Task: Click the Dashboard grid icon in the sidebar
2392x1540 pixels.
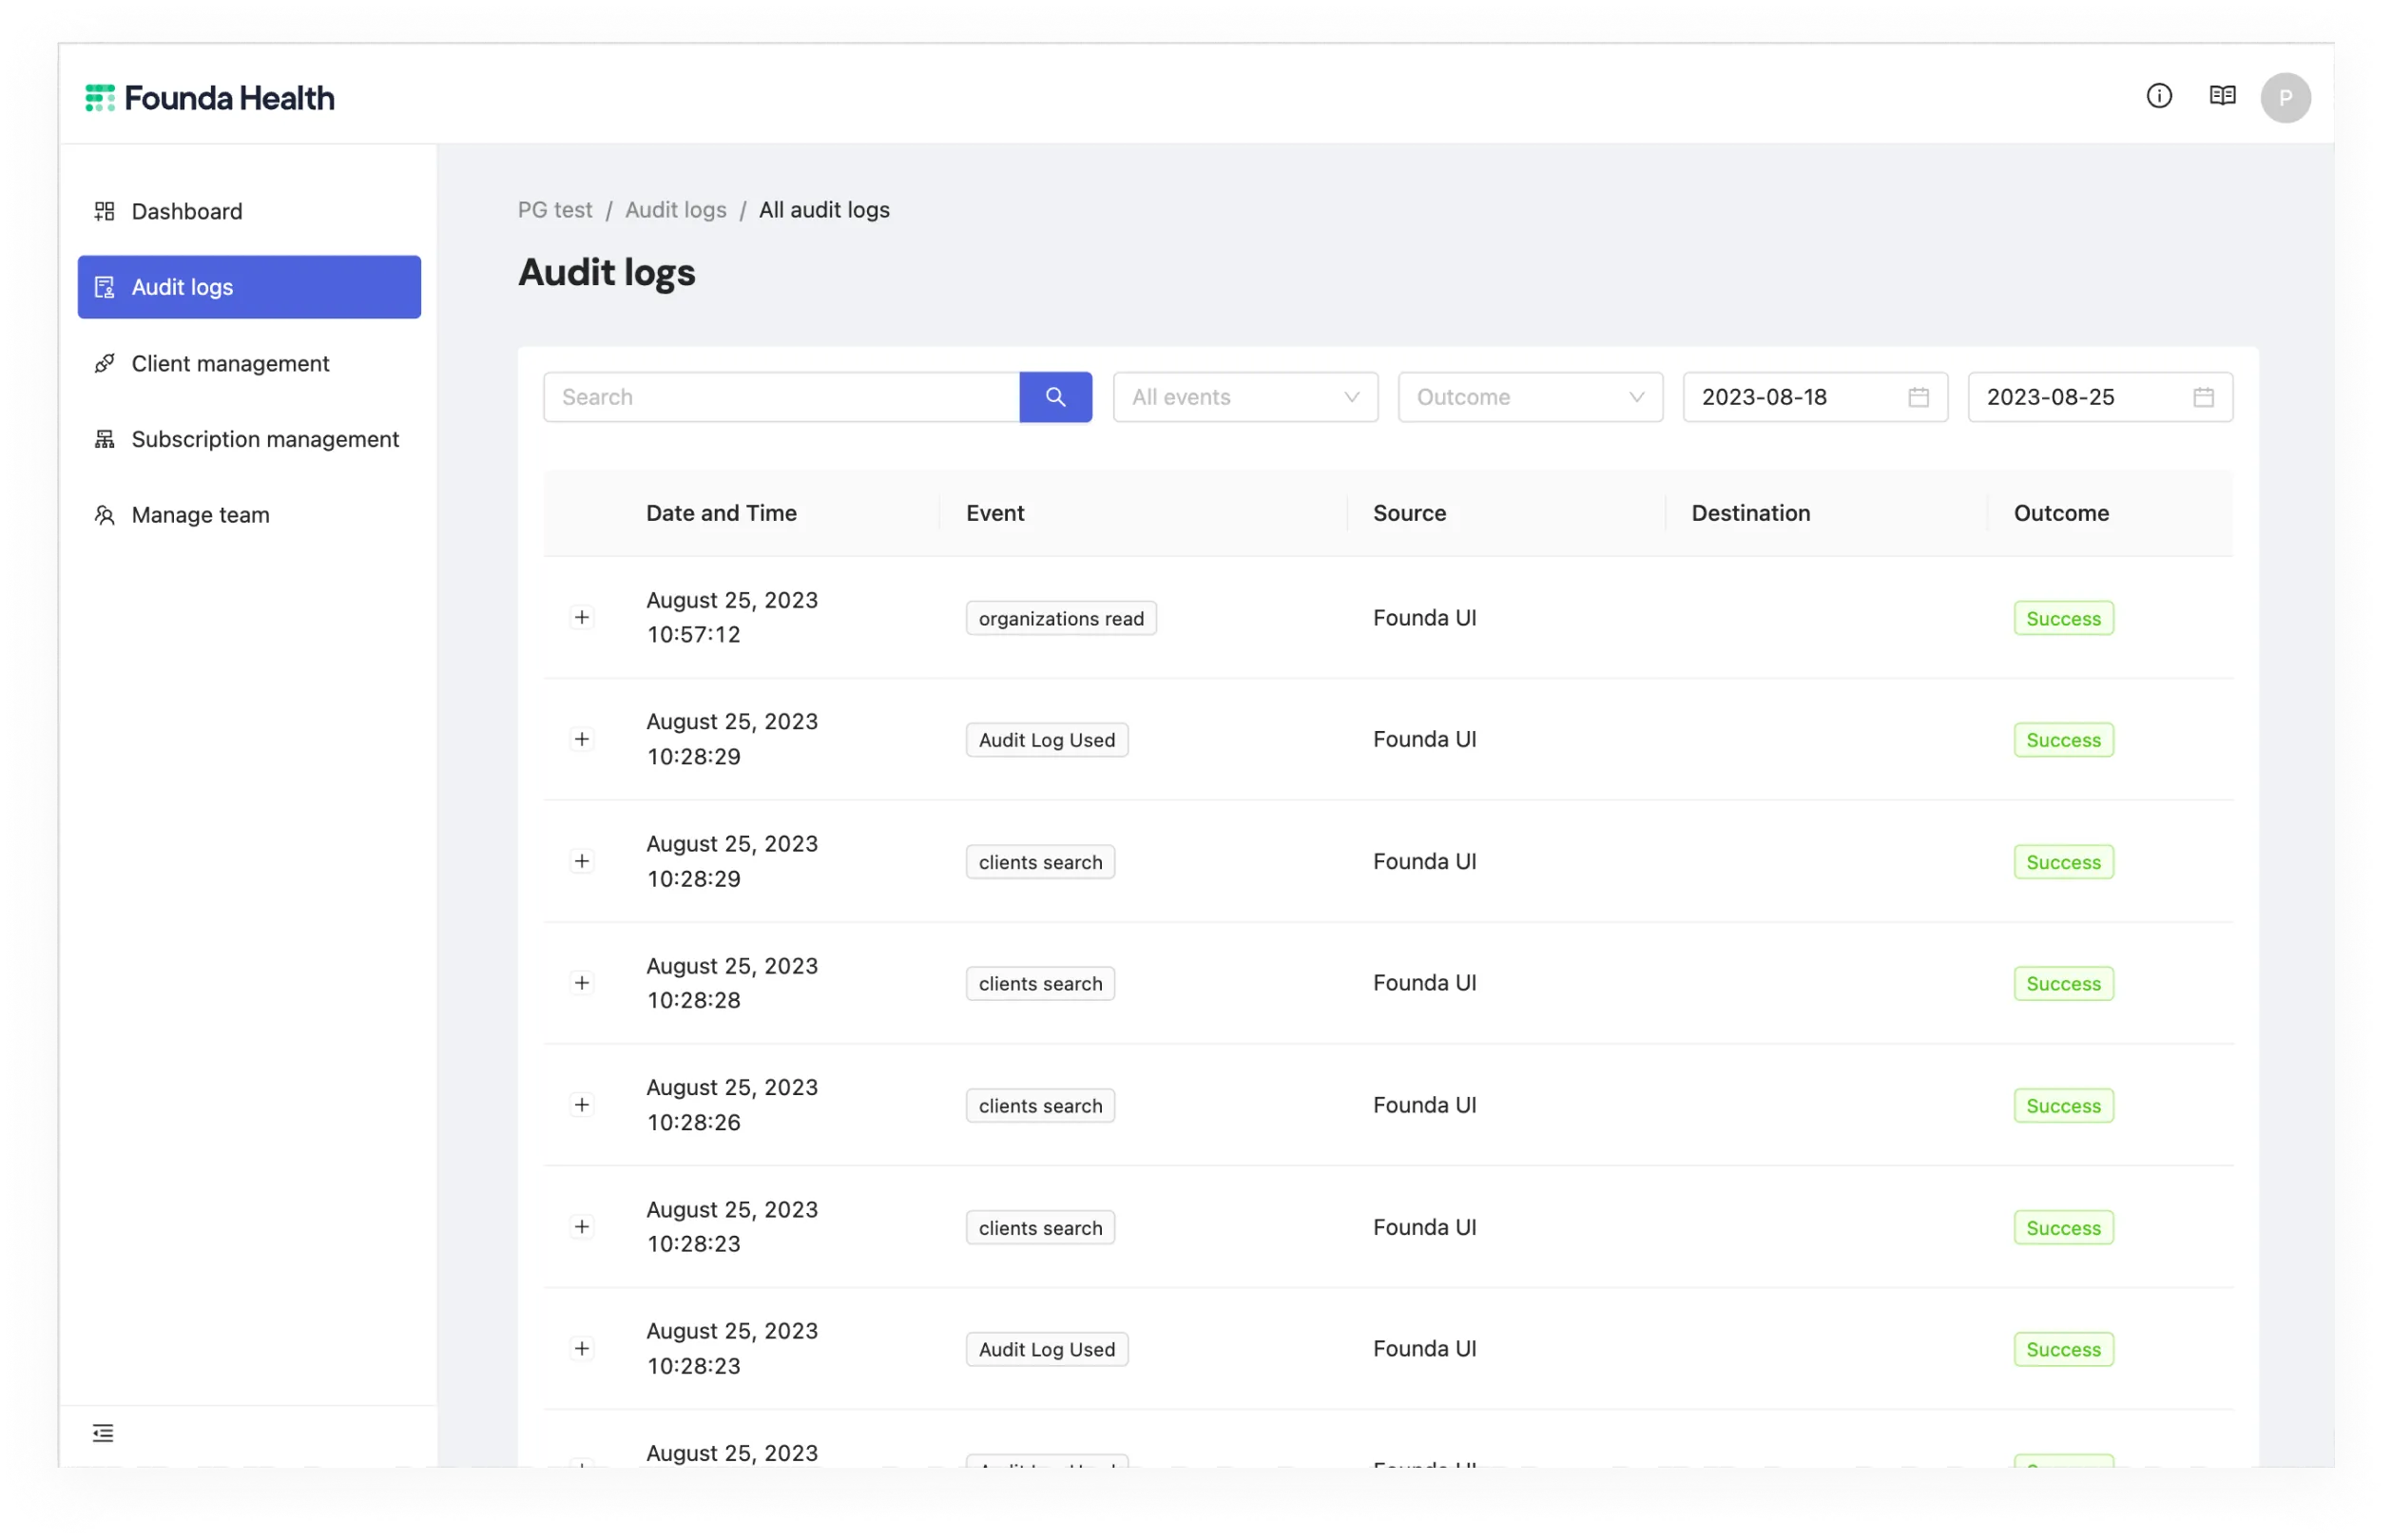Action: (104, 211)
